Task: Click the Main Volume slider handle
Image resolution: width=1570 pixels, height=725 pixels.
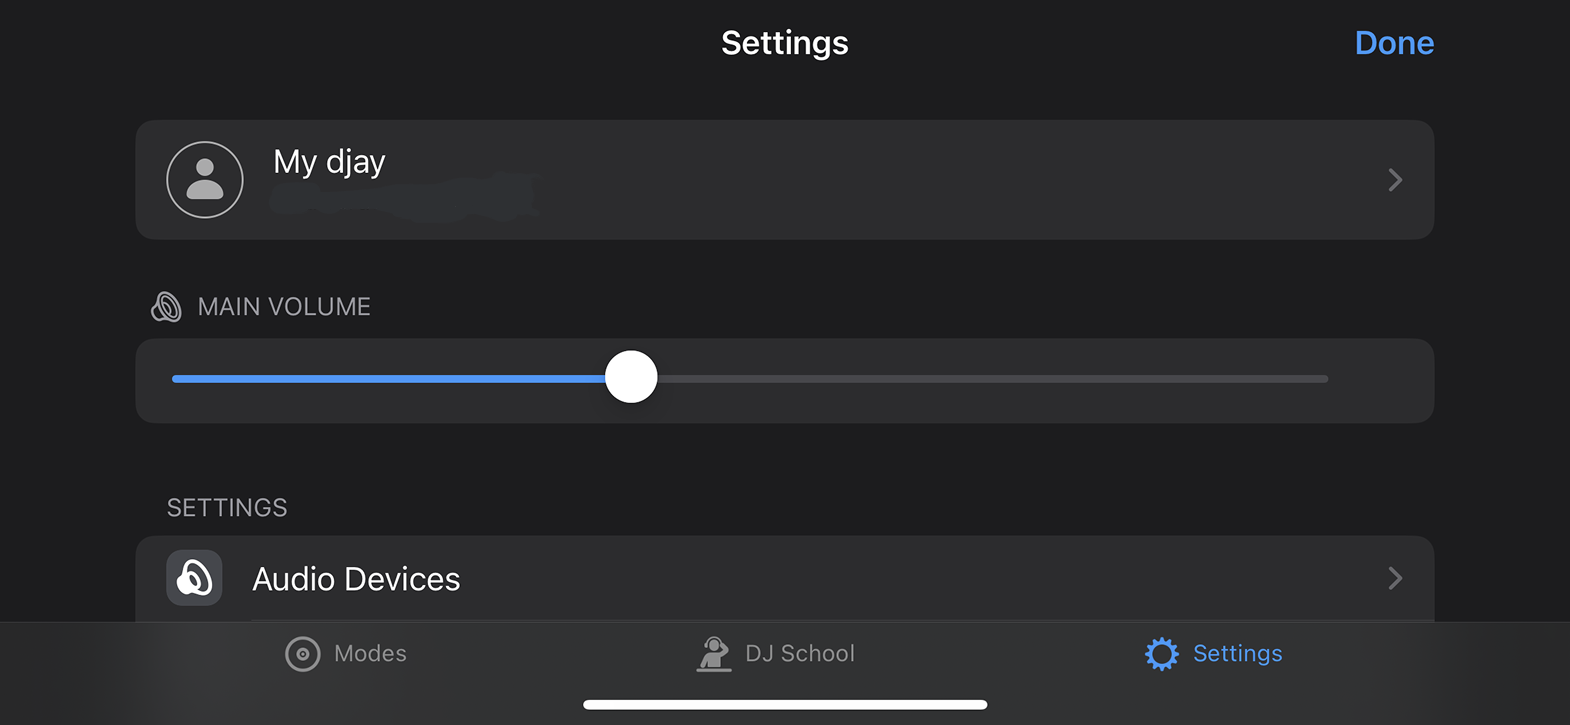Action: pyautogui.click(x=630, y=377)
